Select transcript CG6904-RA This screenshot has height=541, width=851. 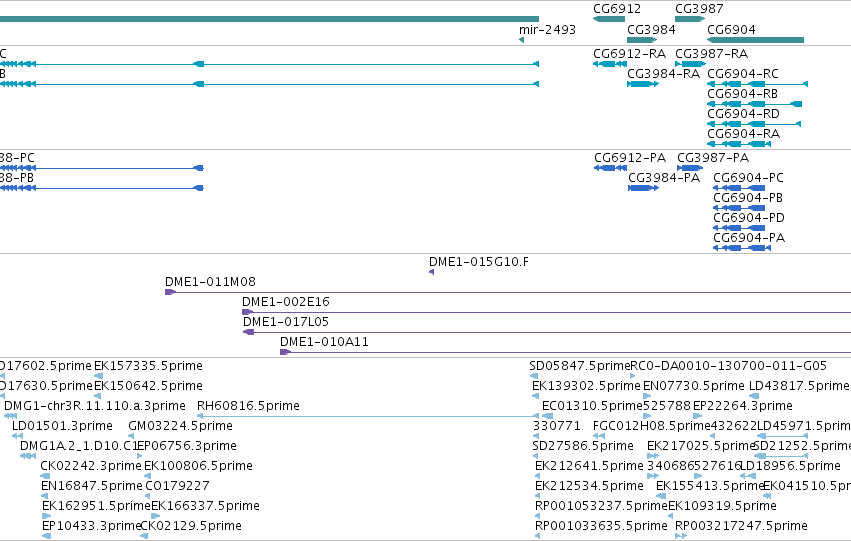point(739,144)
